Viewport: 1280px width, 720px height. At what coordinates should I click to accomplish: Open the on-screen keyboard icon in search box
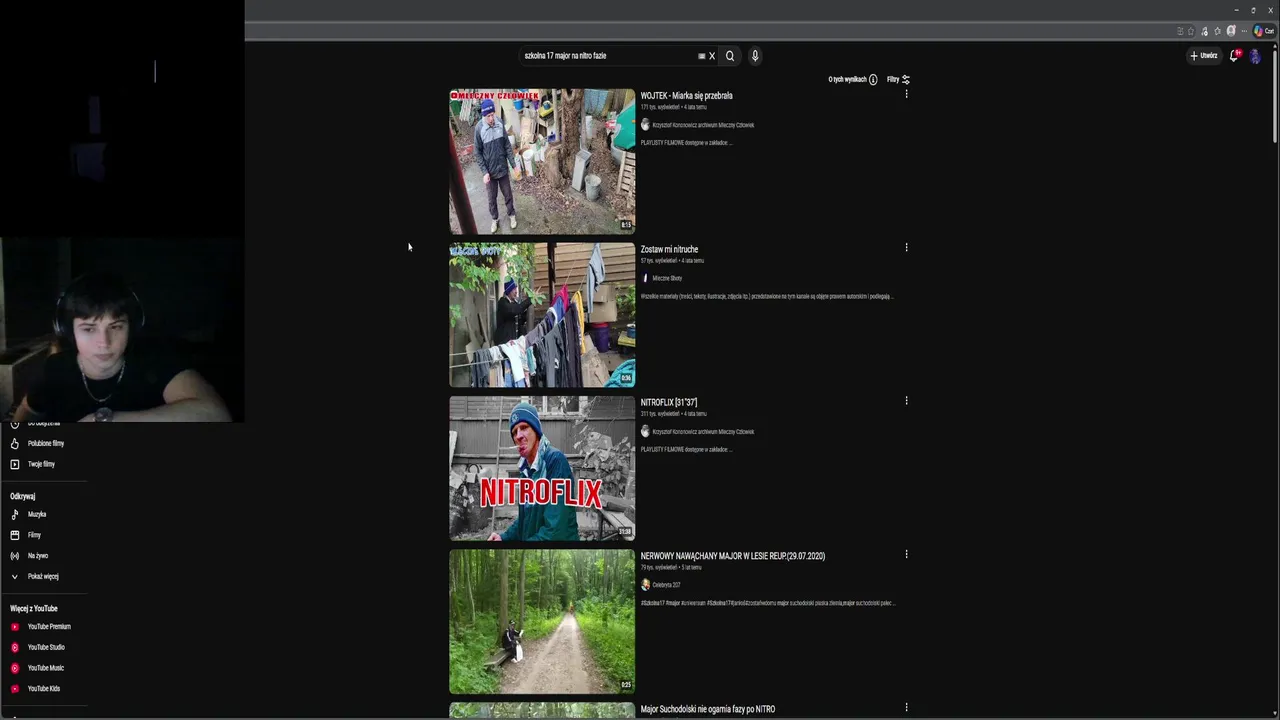[701, 56]
